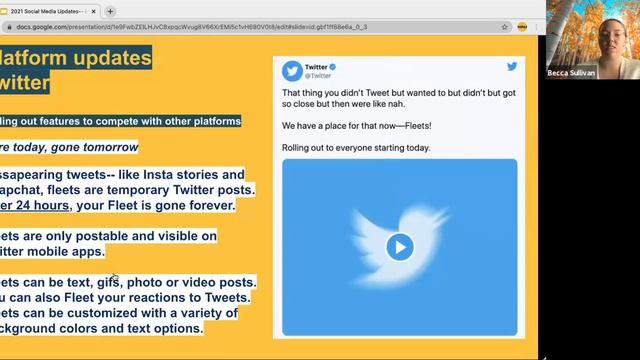
Task: Click the 'gone tomorrow' italic subtitle
Action: tap(94, 147)
